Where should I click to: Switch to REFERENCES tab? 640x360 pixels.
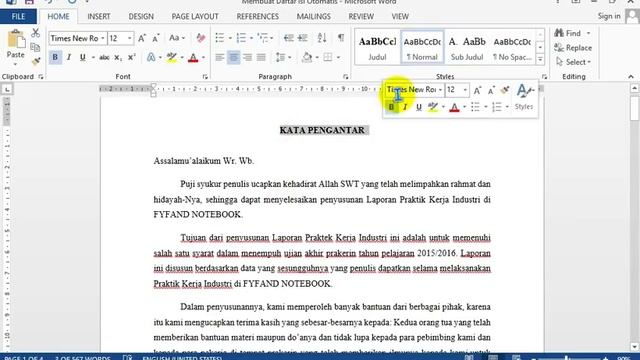[258, 16]
